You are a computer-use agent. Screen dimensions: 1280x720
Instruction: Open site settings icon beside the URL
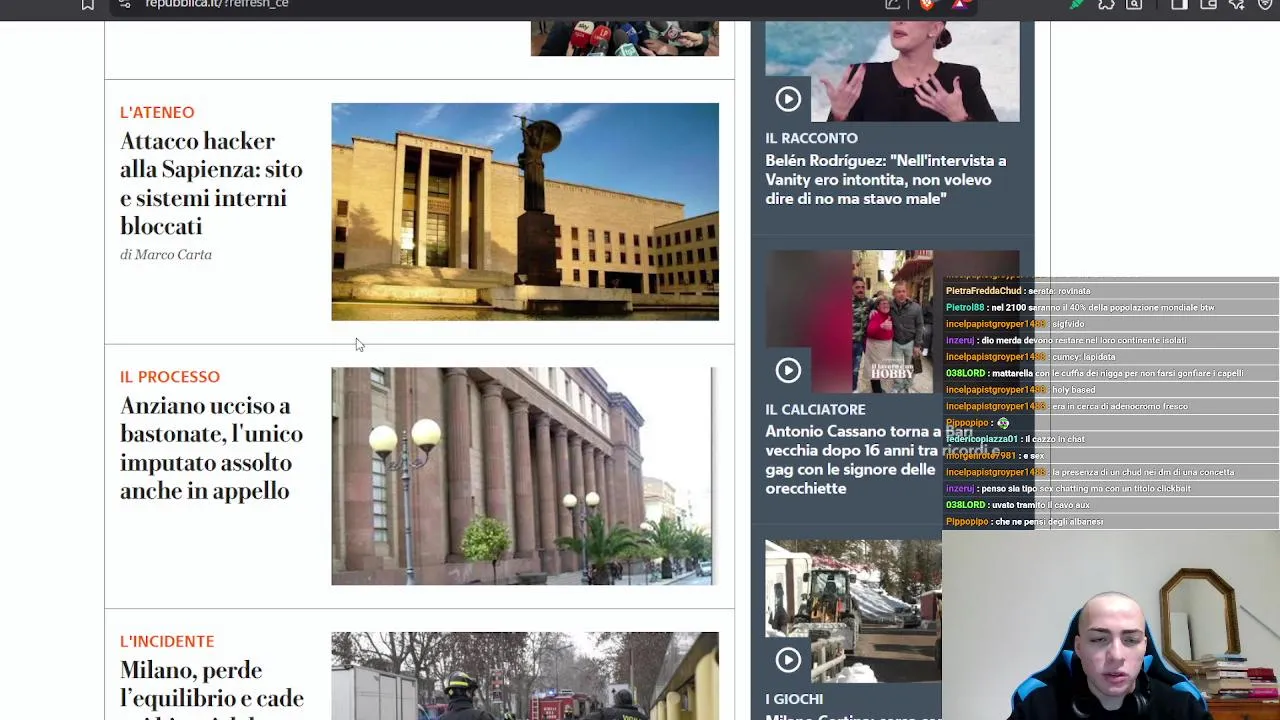[124, 4]
